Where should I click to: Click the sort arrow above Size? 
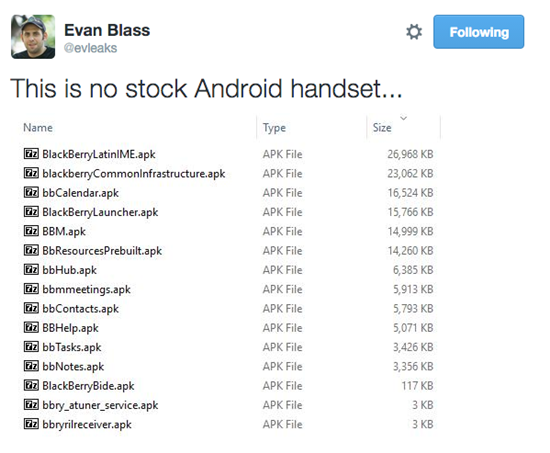click(x=404, y=118)
